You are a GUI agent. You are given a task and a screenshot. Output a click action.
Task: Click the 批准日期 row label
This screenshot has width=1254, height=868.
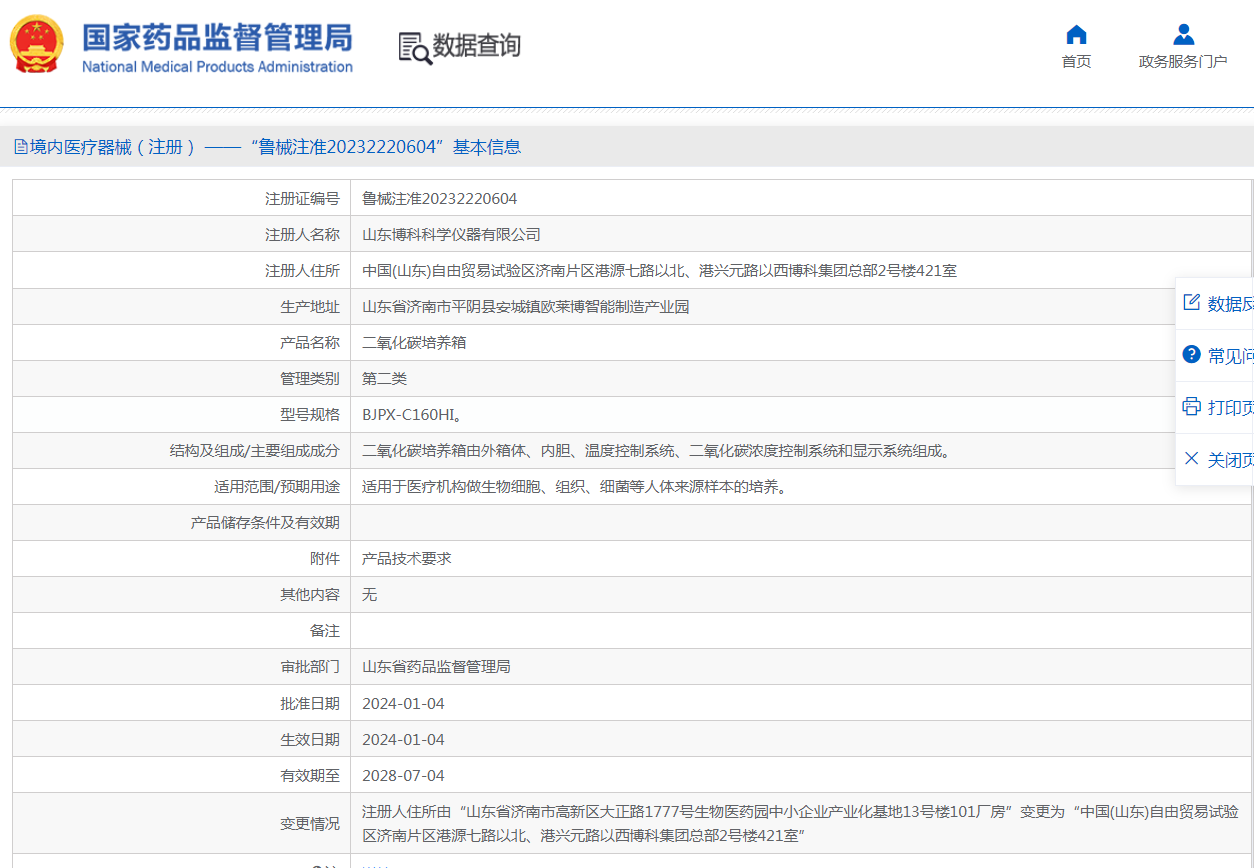[310, 704]
